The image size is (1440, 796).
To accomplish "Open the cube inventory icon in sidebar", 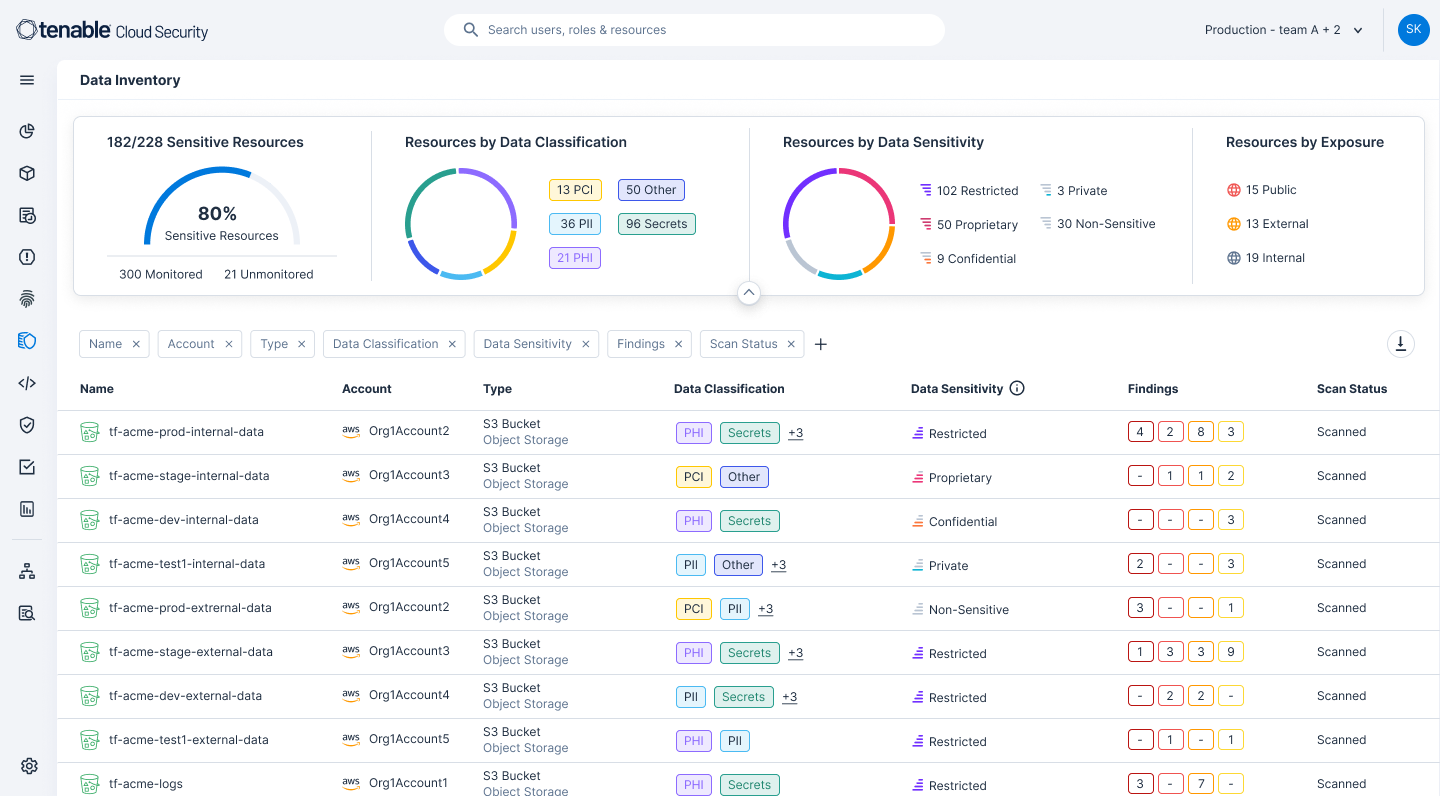I will [x=27, y=173].
